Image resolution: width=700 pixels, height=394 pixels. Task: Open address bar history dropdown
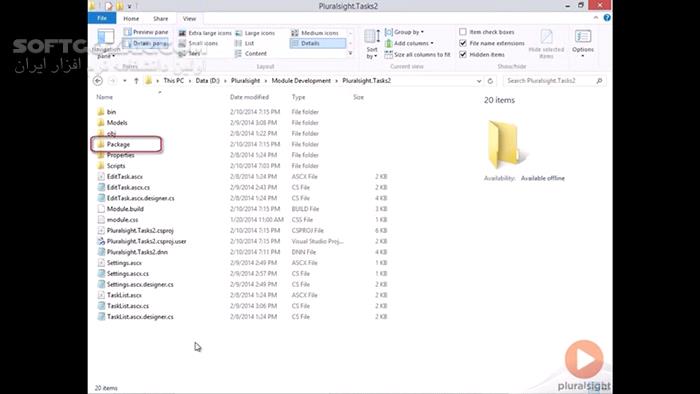(x=479, y=81)
